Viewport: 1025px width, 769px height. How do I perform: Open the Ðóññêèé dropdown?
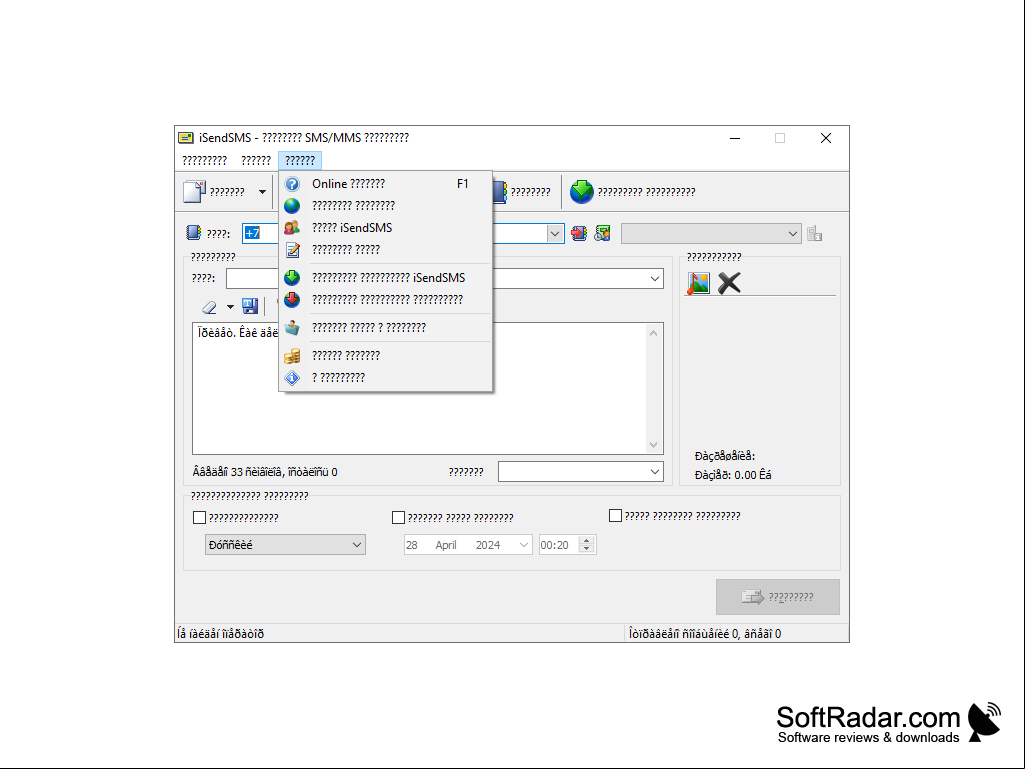pyautogui.click(x=285, y=545)
